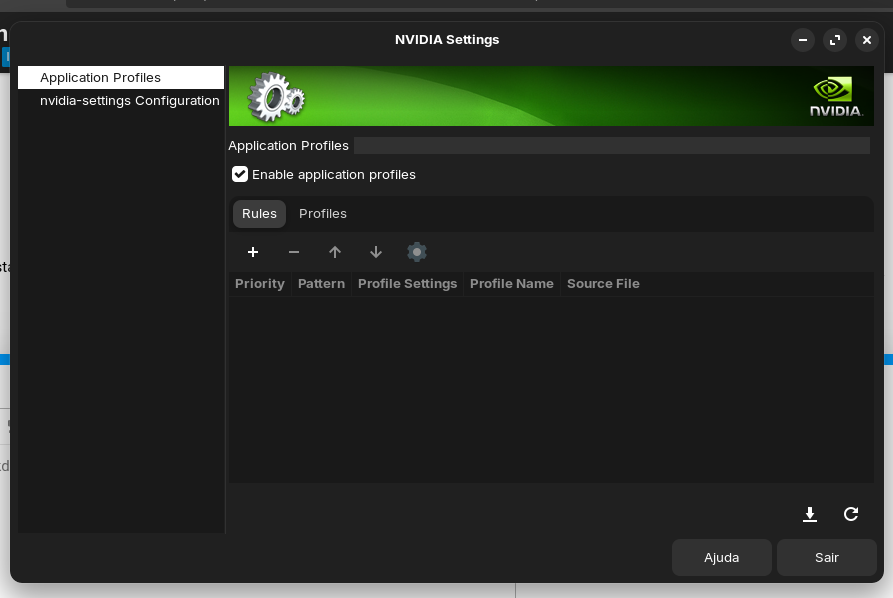Click the up arrow to raise rule priority
Viewport: 893px width, 598px height.
pyautogui.click(x=335, y=252)
